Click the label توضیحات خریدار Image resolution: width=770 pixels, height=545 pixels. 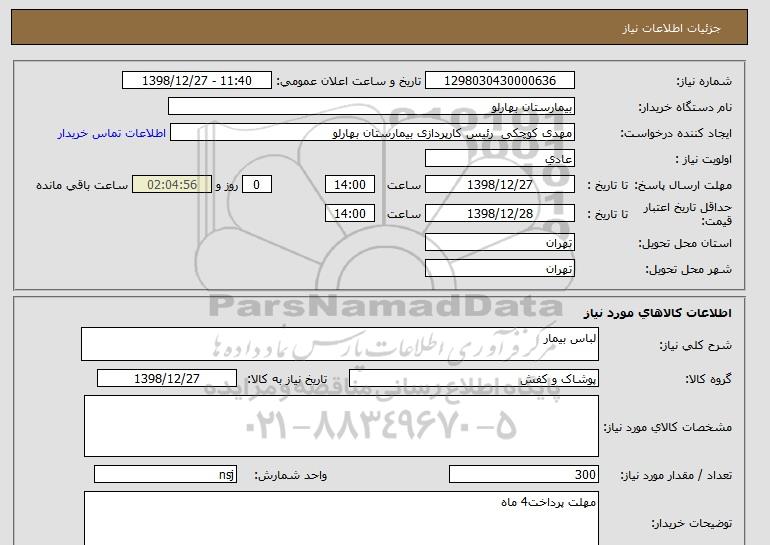click(x=691, y=523)
